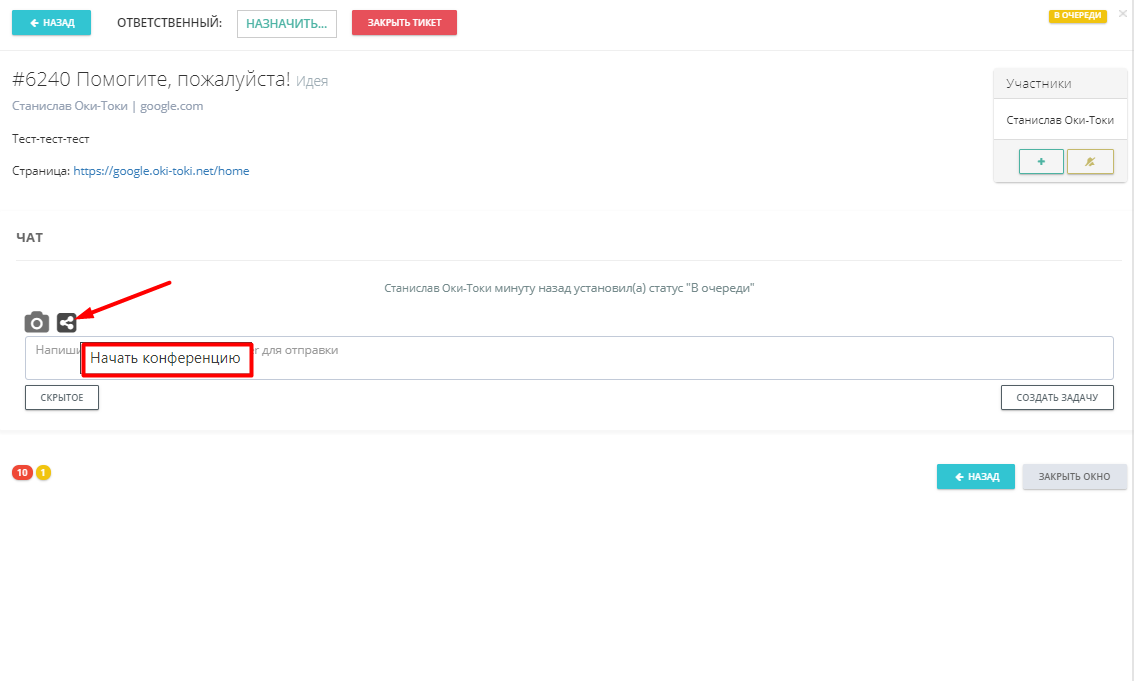1134x681 pixels.
Task: Click "Назад" next to "Закрыть окно"
Action: point(975,476)
